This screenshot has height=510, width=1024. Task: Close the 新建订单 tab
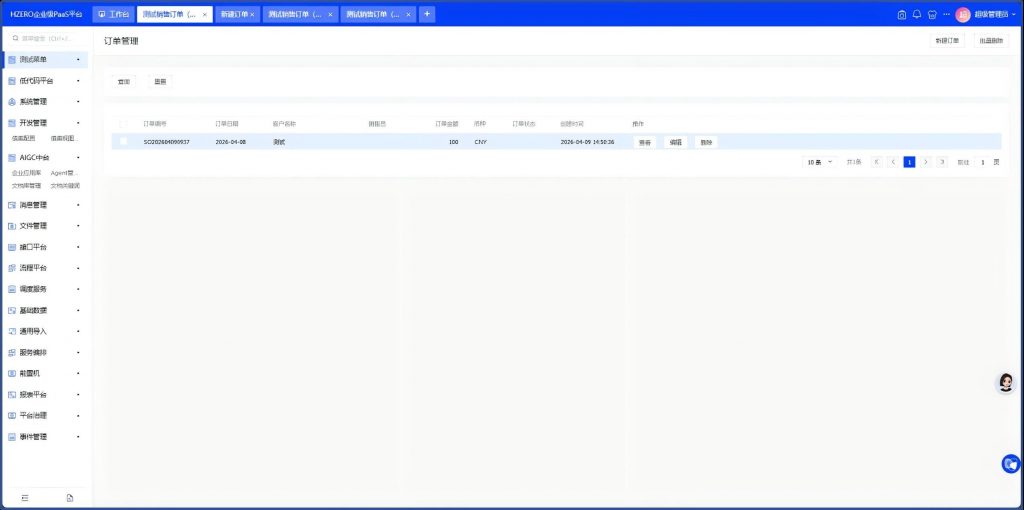[252, 15]
